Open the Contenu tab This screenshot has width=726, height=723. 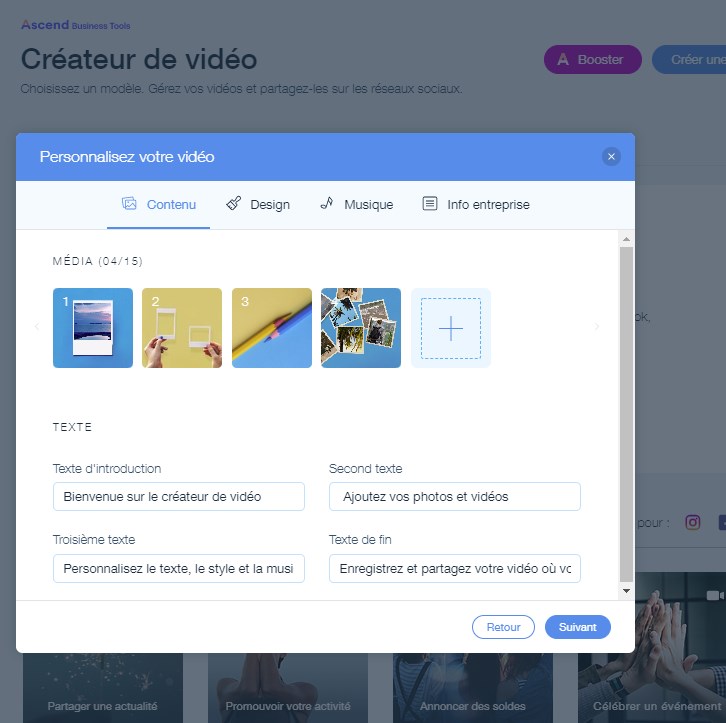tap(158, 204)
